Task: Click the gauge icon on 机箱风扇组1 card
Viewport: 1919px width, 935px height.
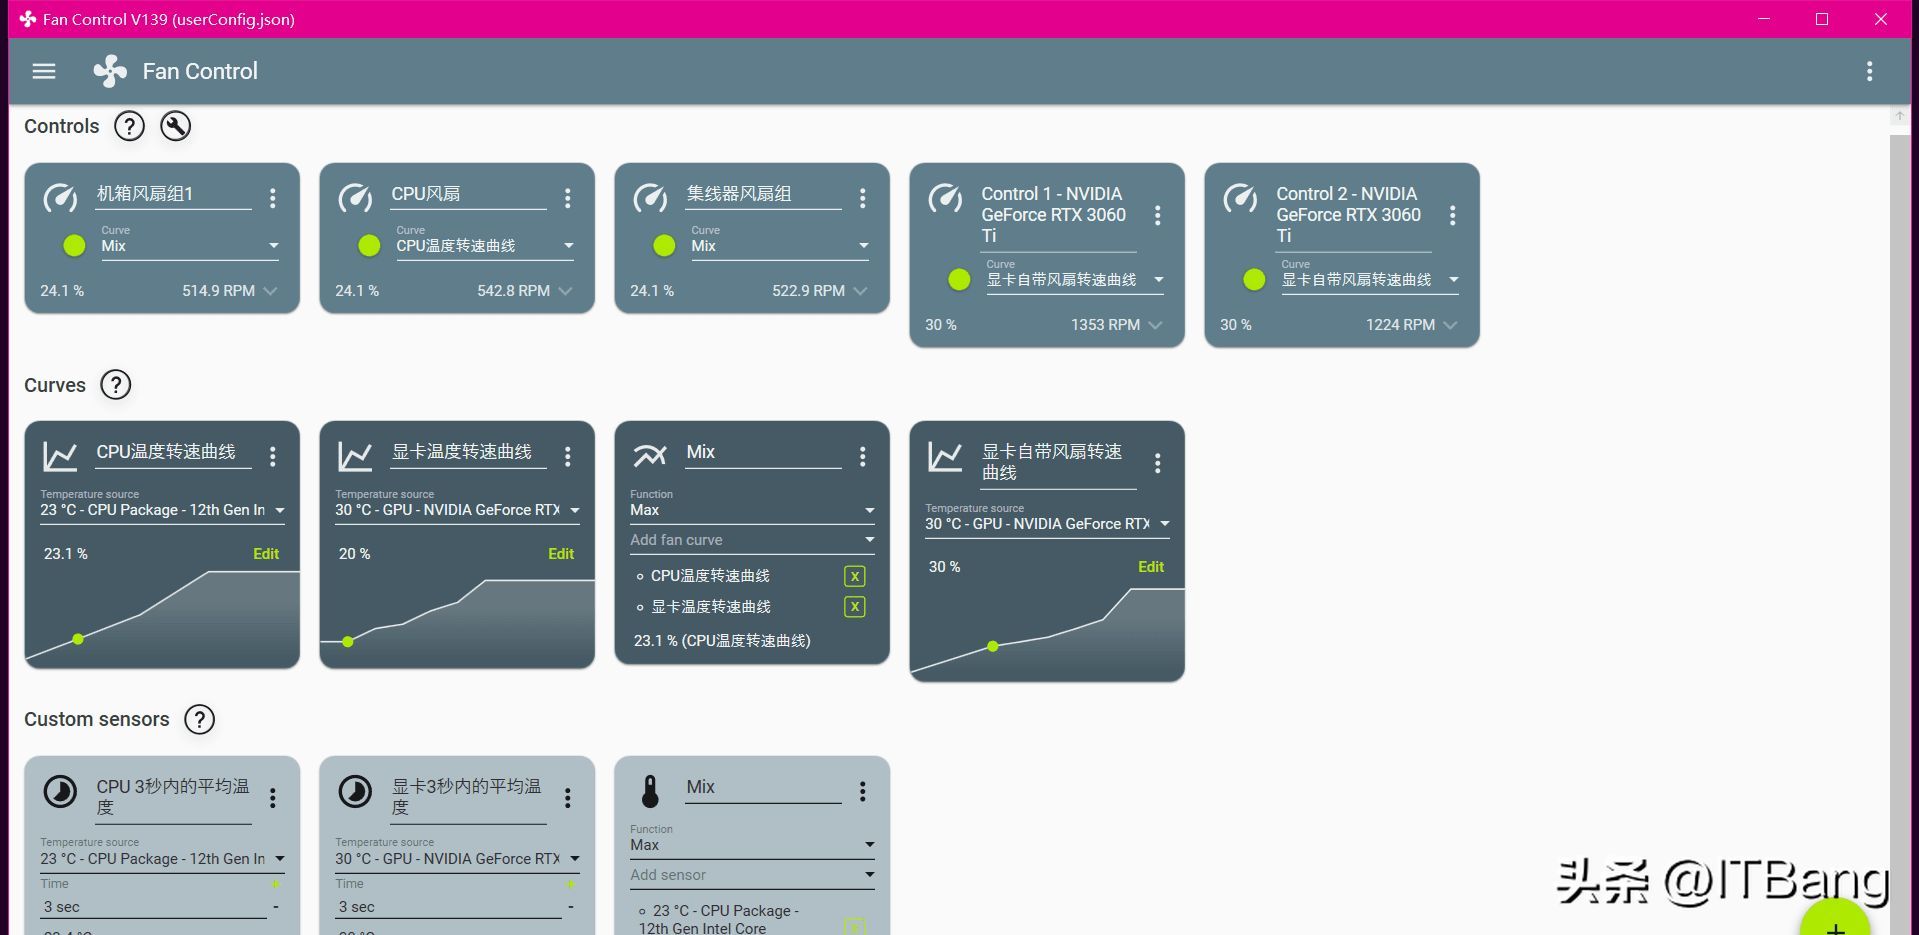Action: point(60,197)
